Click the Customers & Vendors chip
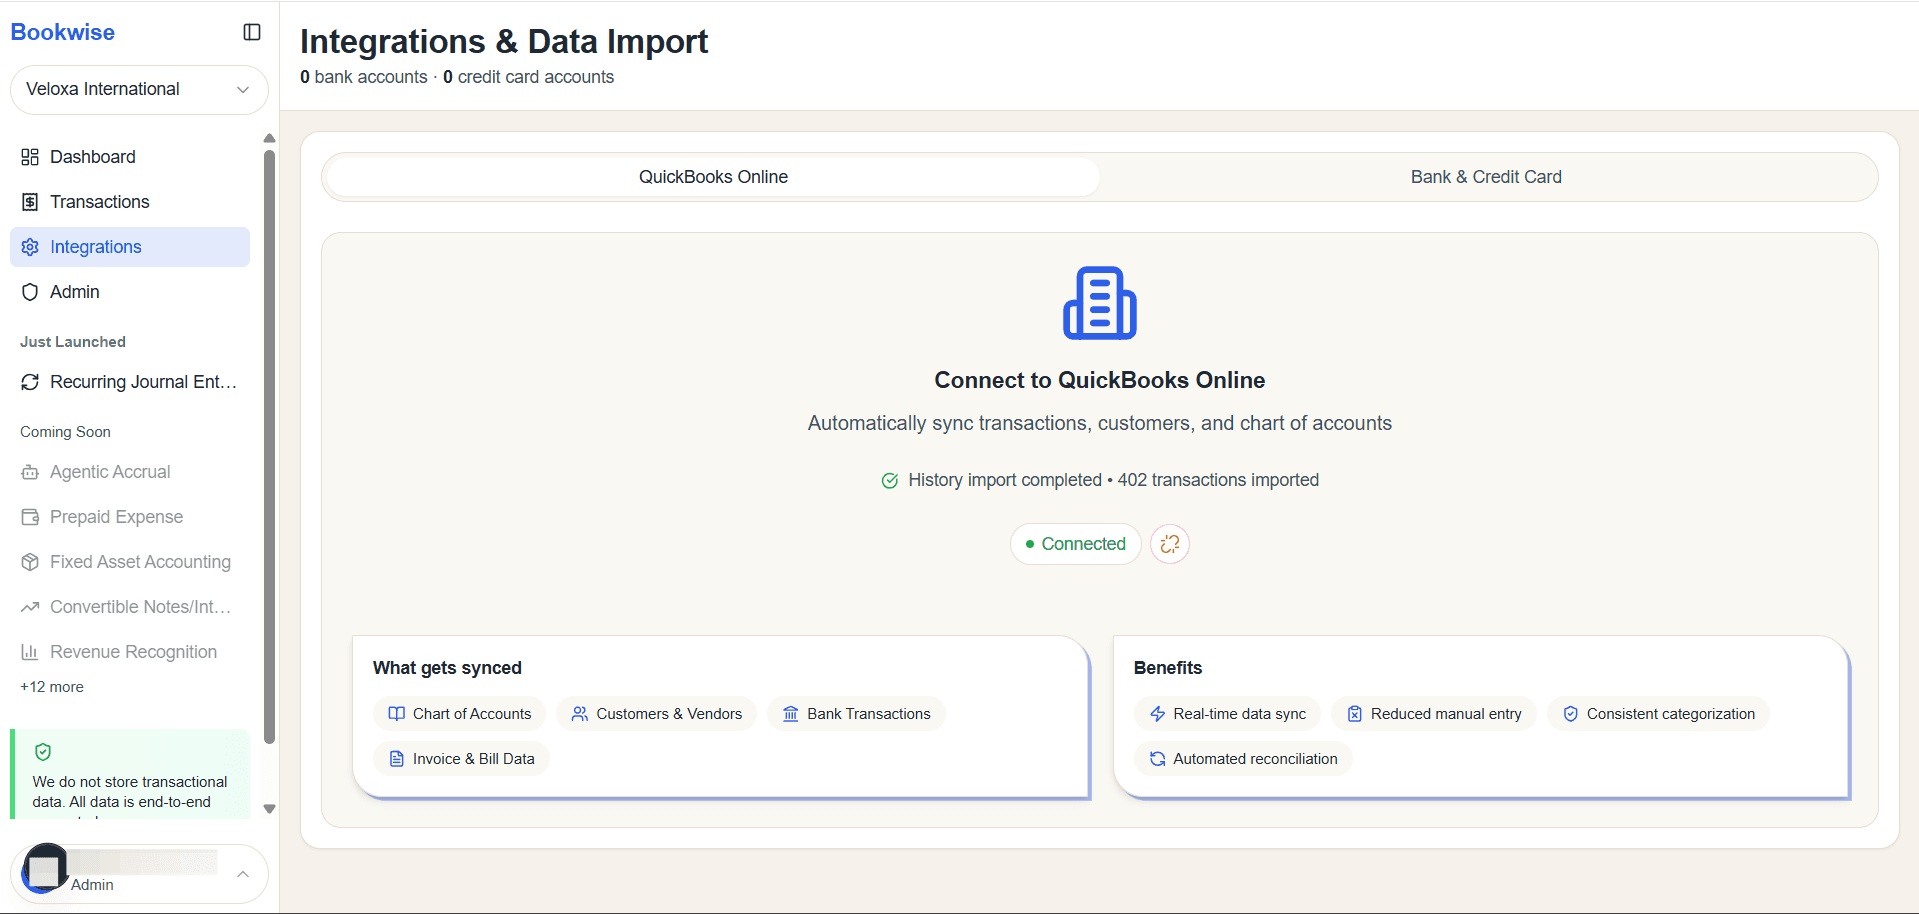 (657, 714)
